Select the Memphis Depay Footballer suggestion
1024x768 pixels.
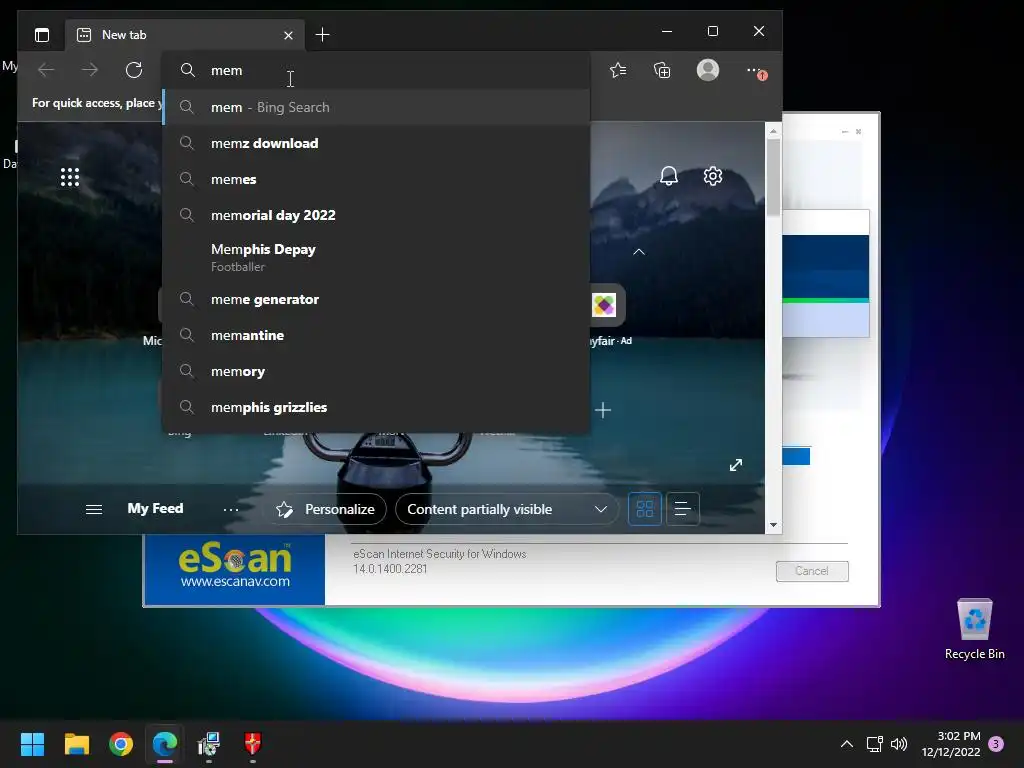[376, 257]
